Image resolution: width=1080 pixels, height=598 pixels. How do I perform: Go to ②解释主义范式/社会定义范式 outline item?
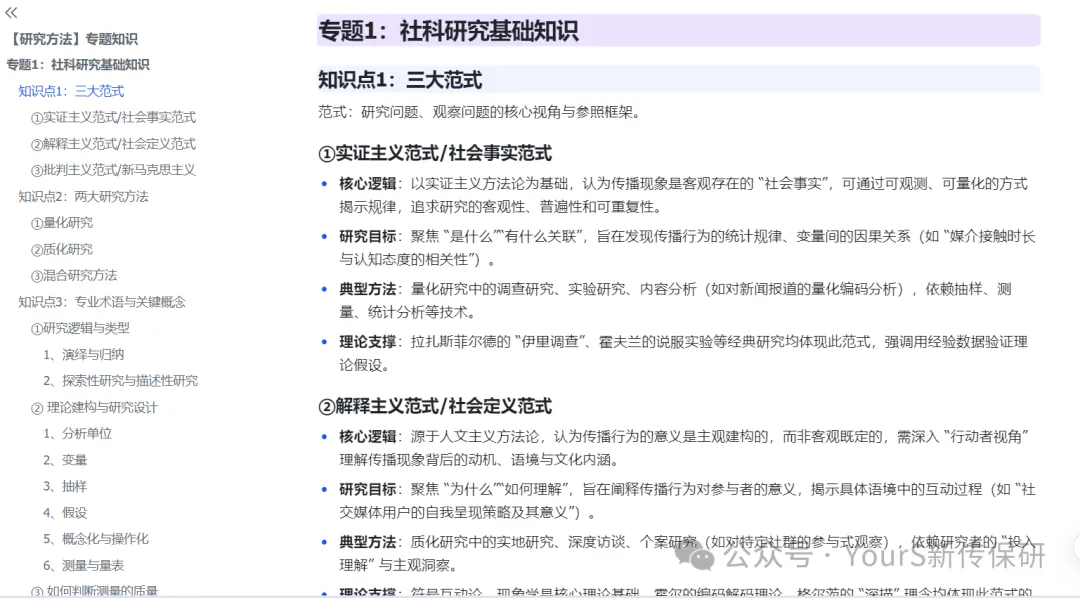(114, 143)
